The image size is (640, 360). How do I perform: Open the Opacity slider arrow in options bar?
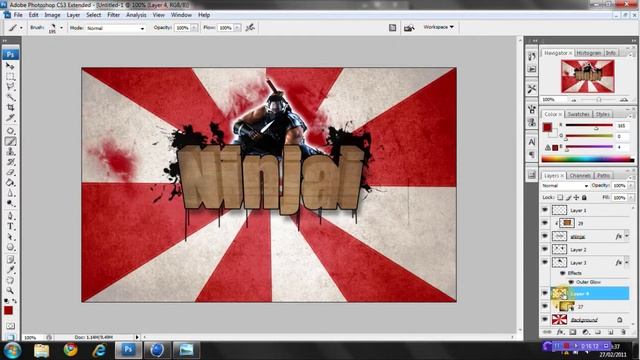click(x=194, y=28)
